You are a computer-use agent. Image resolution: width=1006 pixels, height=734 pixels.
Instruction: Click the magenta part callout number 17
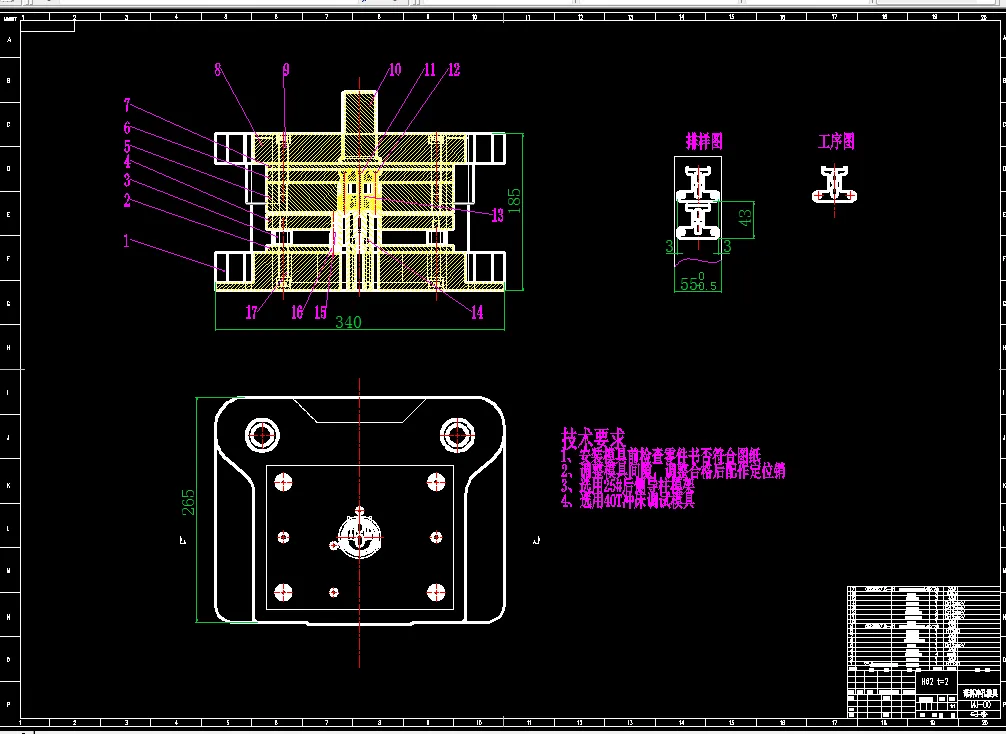252,312
